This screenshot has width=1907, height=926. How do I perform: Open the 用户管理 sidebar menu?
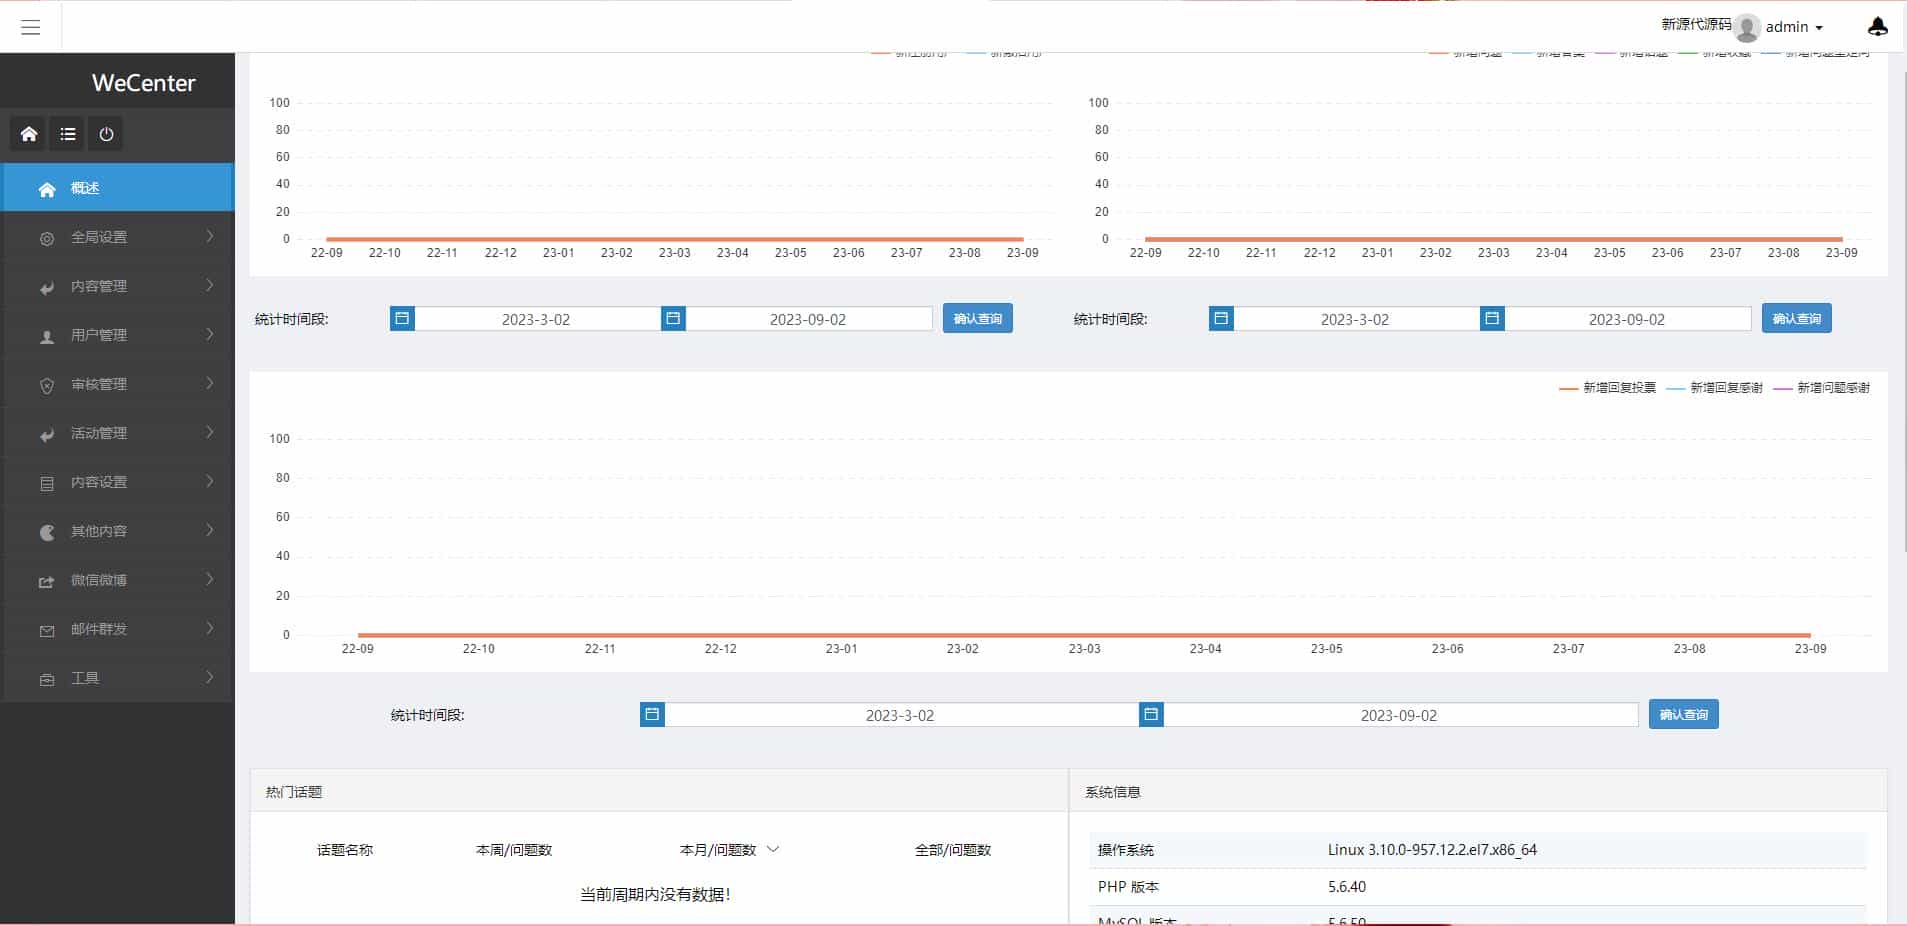click(x=118, y=335)
